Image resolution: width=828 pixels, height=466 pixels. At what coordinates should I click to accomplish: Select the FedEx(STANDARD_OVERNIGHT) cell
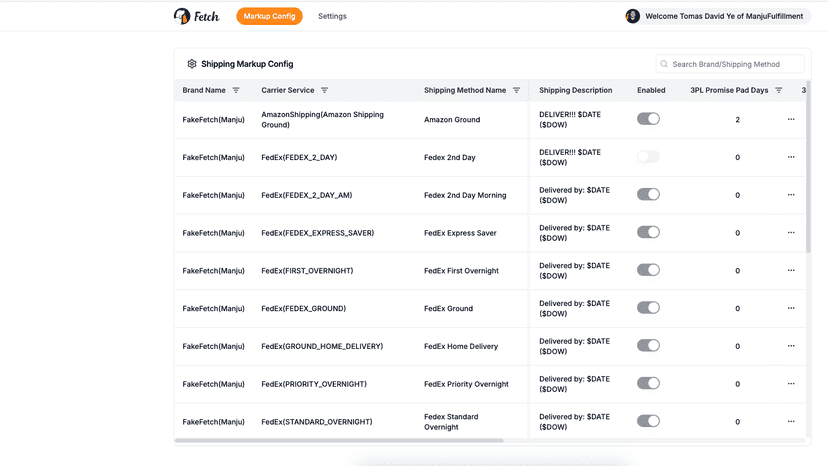click(317, 422)
